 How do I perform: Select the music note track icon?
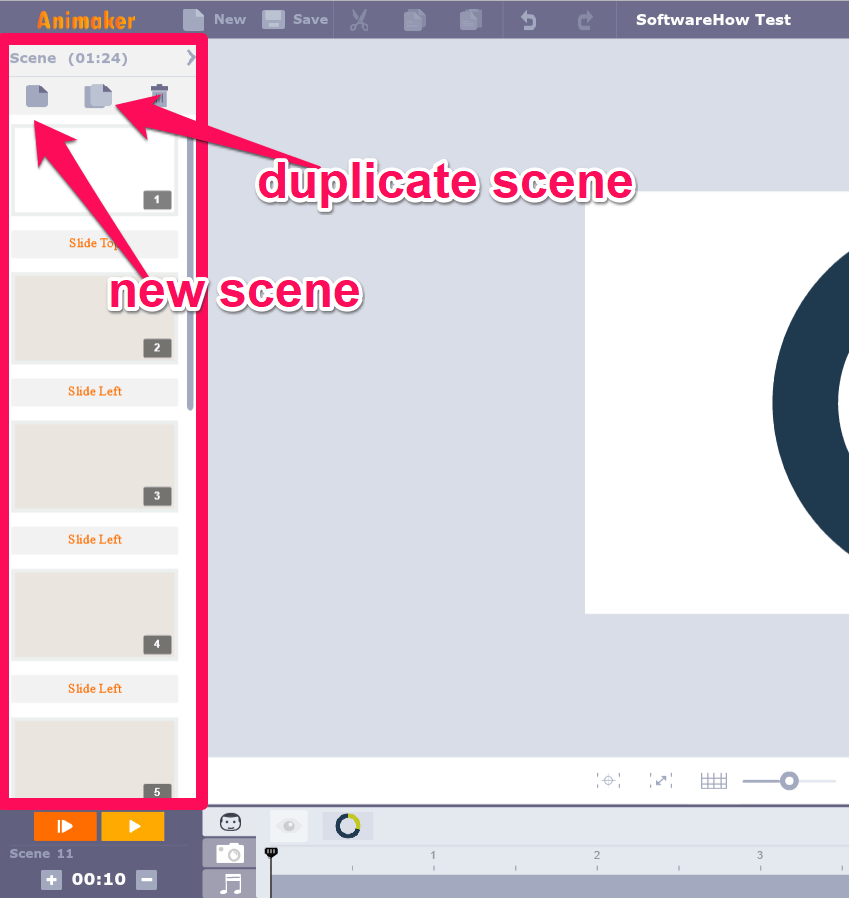tap(231, 884)
